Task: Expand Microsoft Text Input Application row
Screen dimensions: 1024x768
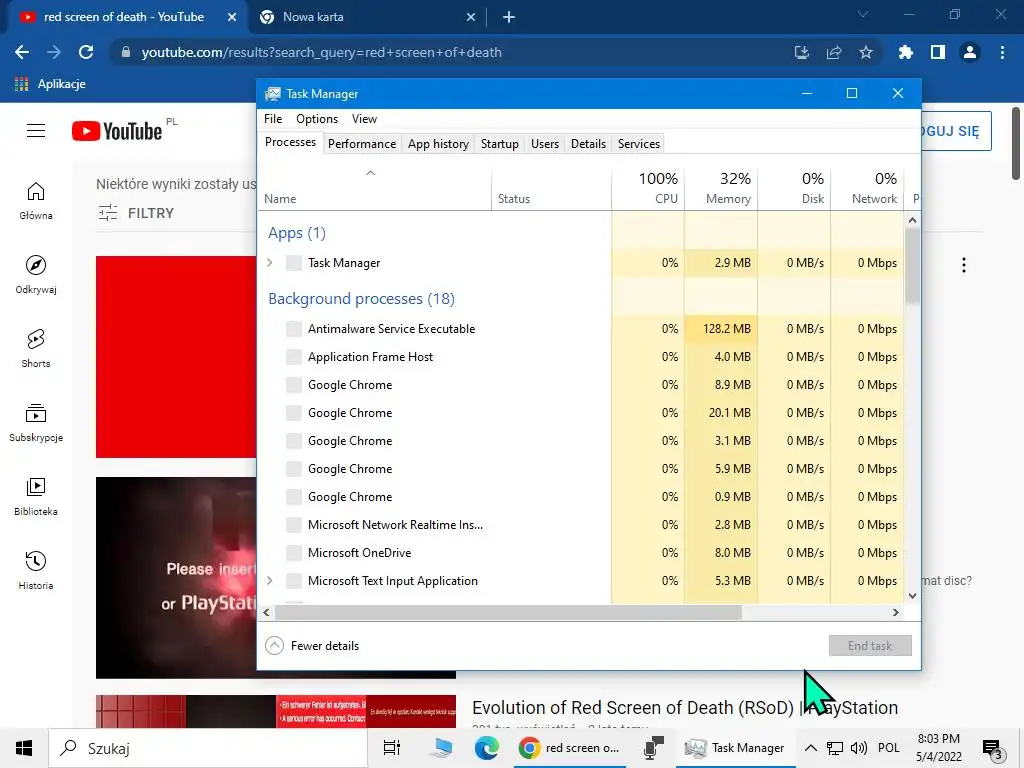Action: 270,580
